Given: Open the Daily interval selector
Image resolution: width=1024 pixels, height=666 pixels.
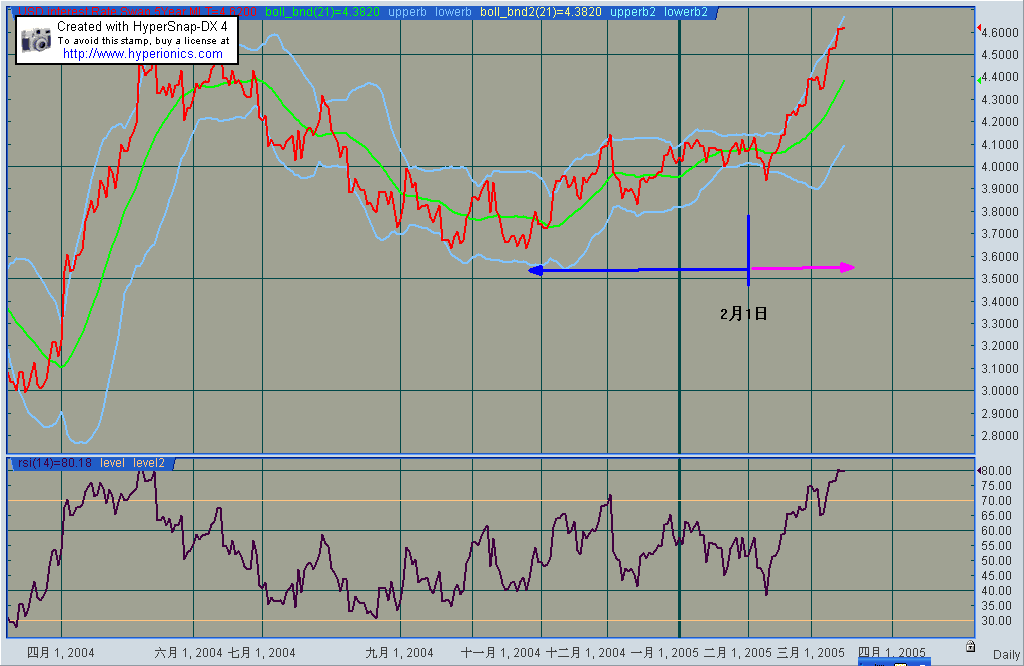Looking at the screenshot, I should [1006, 654].
